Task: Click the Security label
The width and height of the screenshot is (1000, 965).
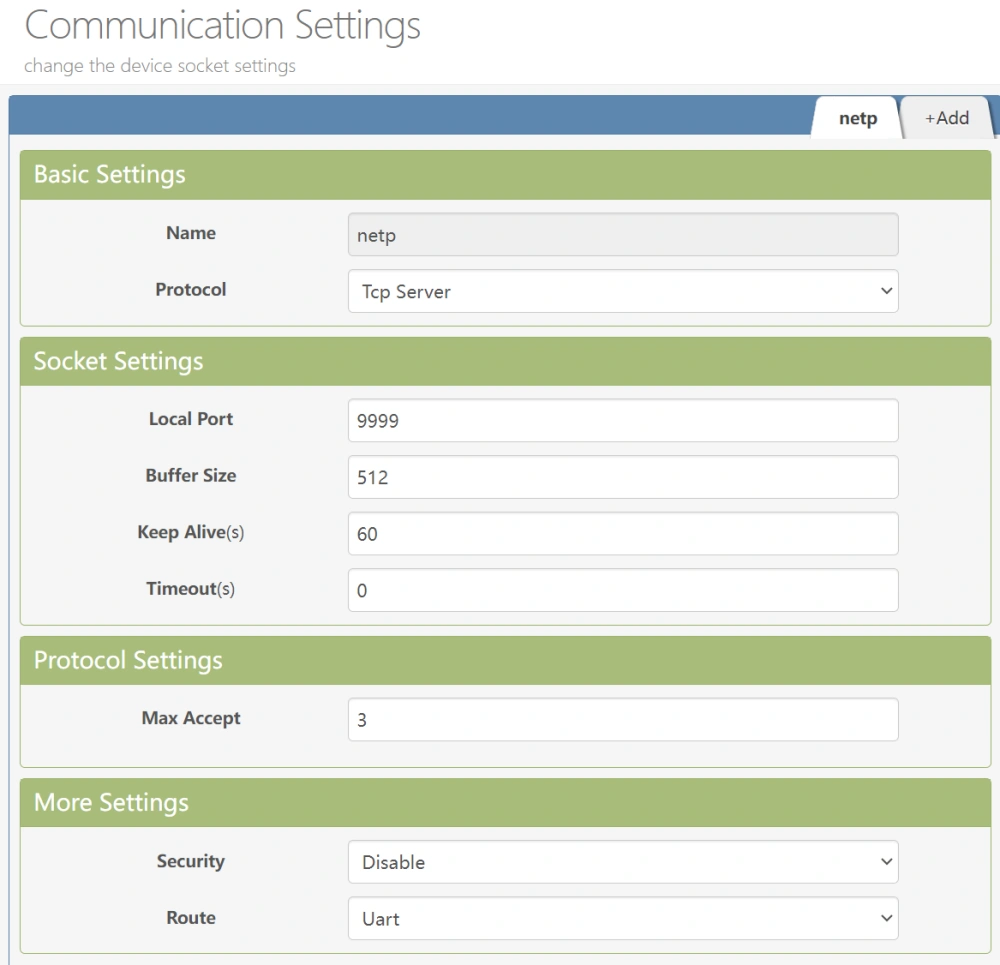Action: pos(191,861)
